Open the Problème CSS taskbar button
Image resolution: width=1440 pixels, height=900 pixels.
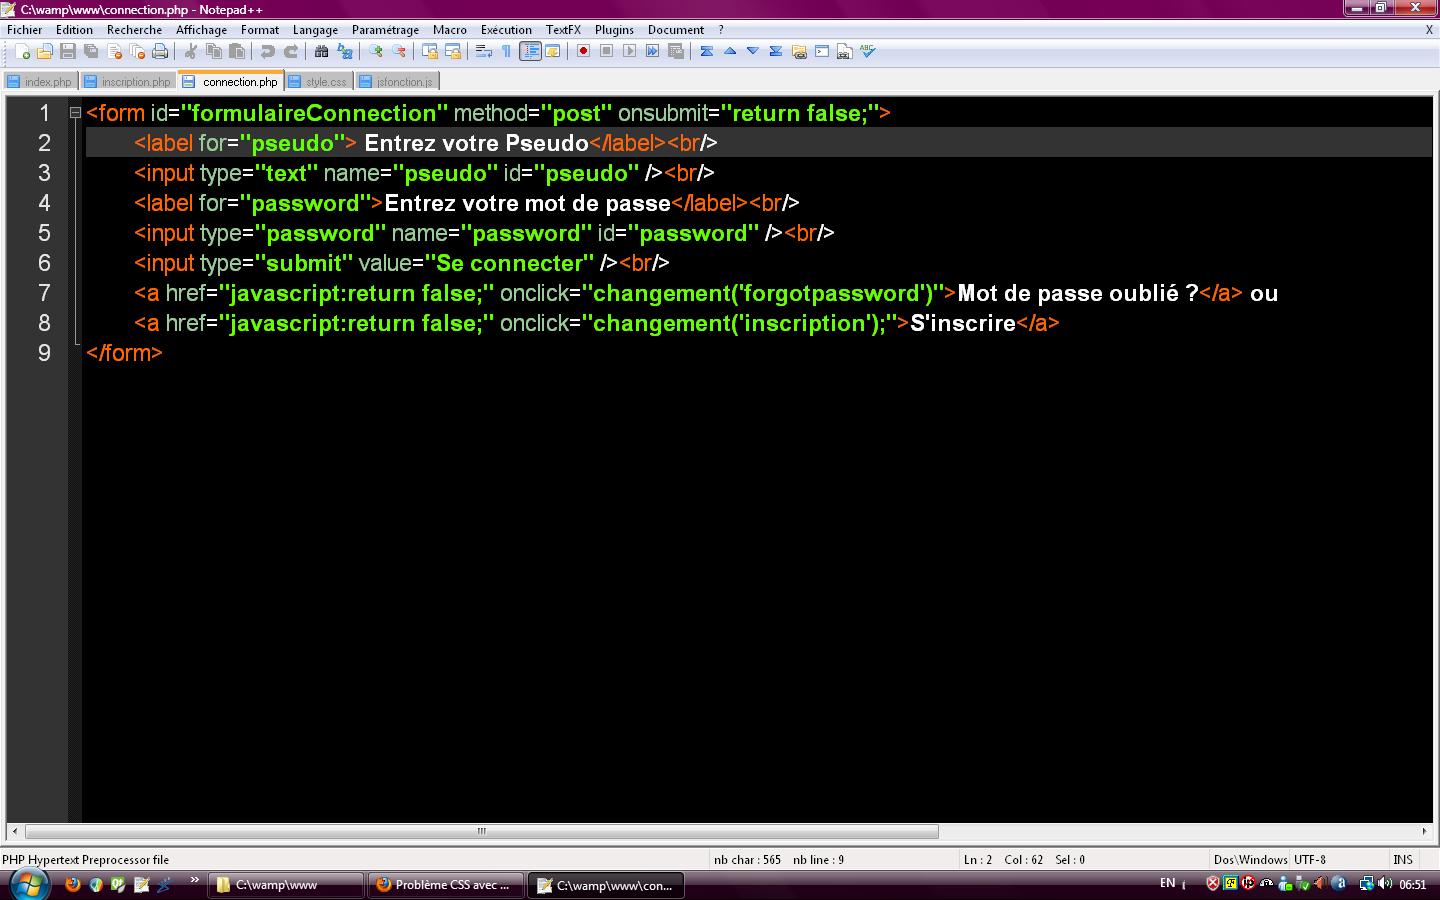coord(445,885)
